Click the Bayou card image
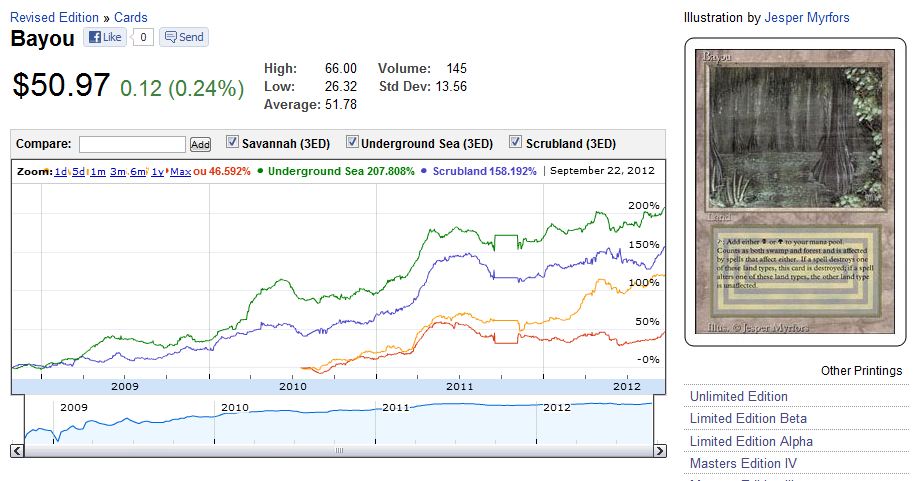The width and height of the screenshot is (921, 481). (796, 191)
